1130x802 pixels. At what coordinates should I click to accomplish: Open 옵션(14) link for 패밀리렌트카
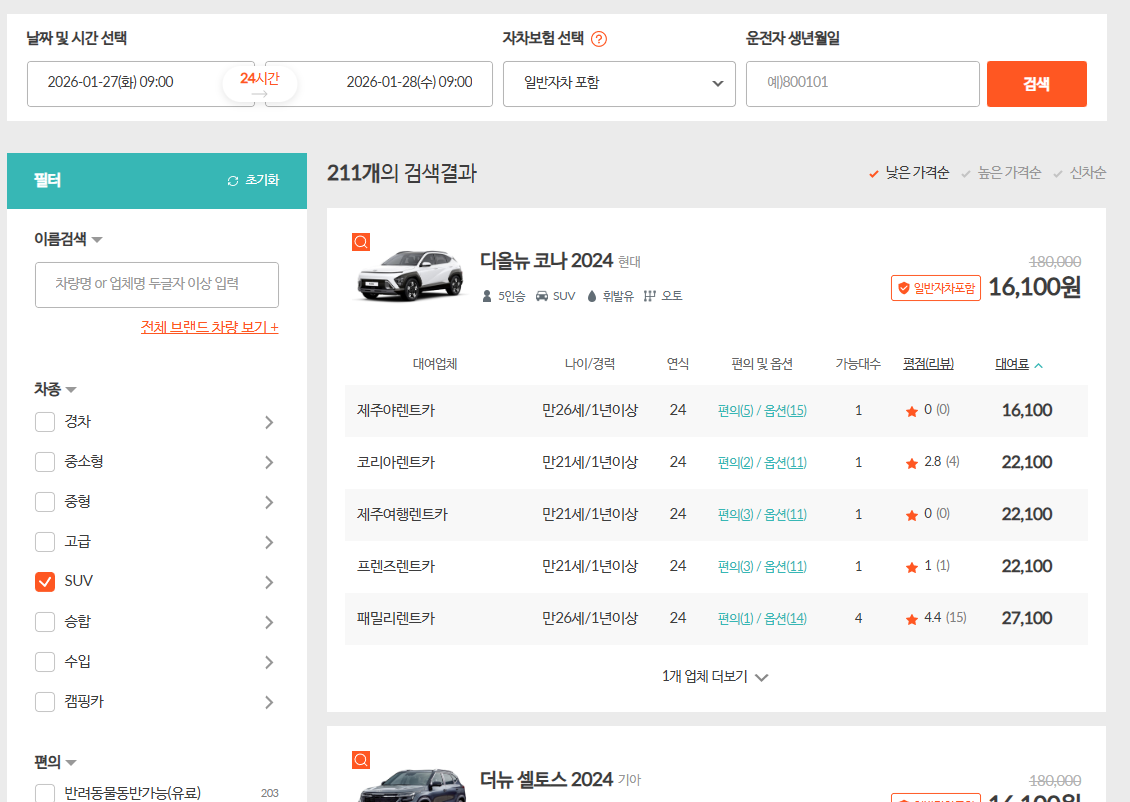(785, 618)
